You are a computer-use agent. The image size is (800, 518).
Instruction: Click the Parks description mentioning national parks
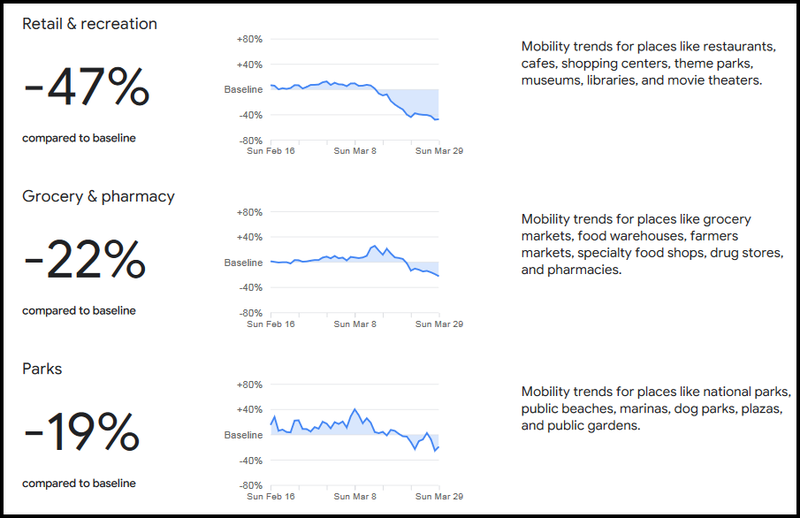click(x=656, y=408)
